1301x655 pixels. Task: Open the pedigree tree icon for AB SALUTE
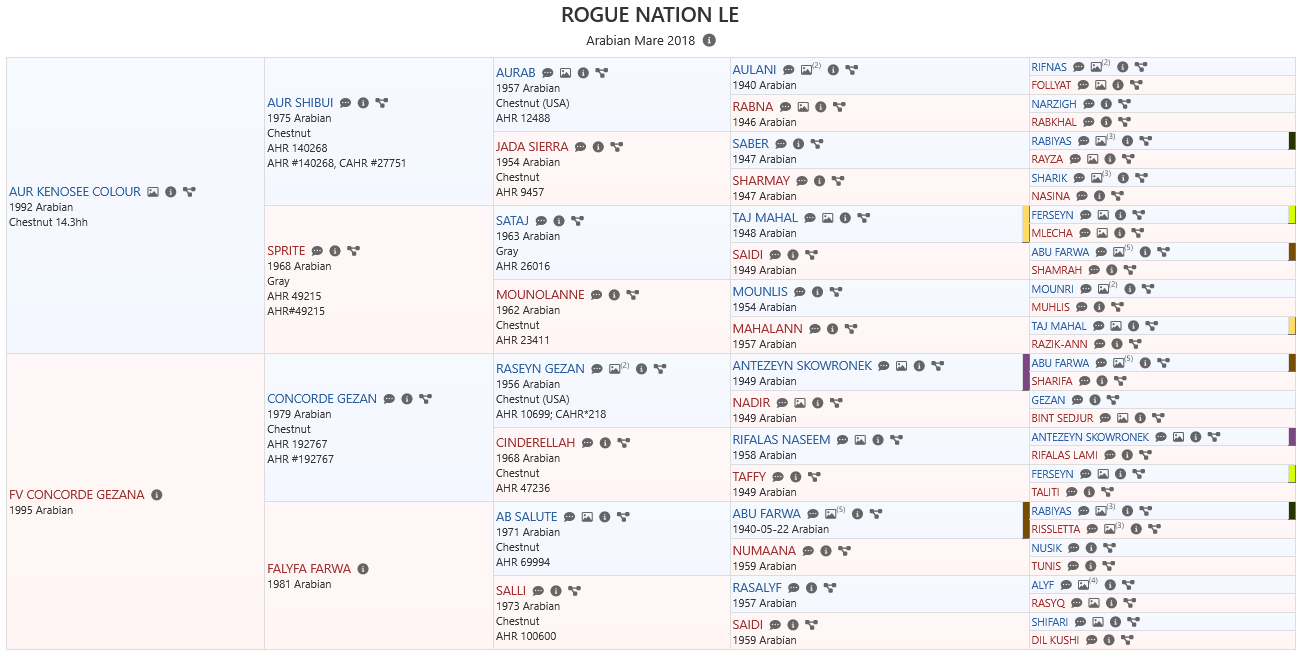623,517
